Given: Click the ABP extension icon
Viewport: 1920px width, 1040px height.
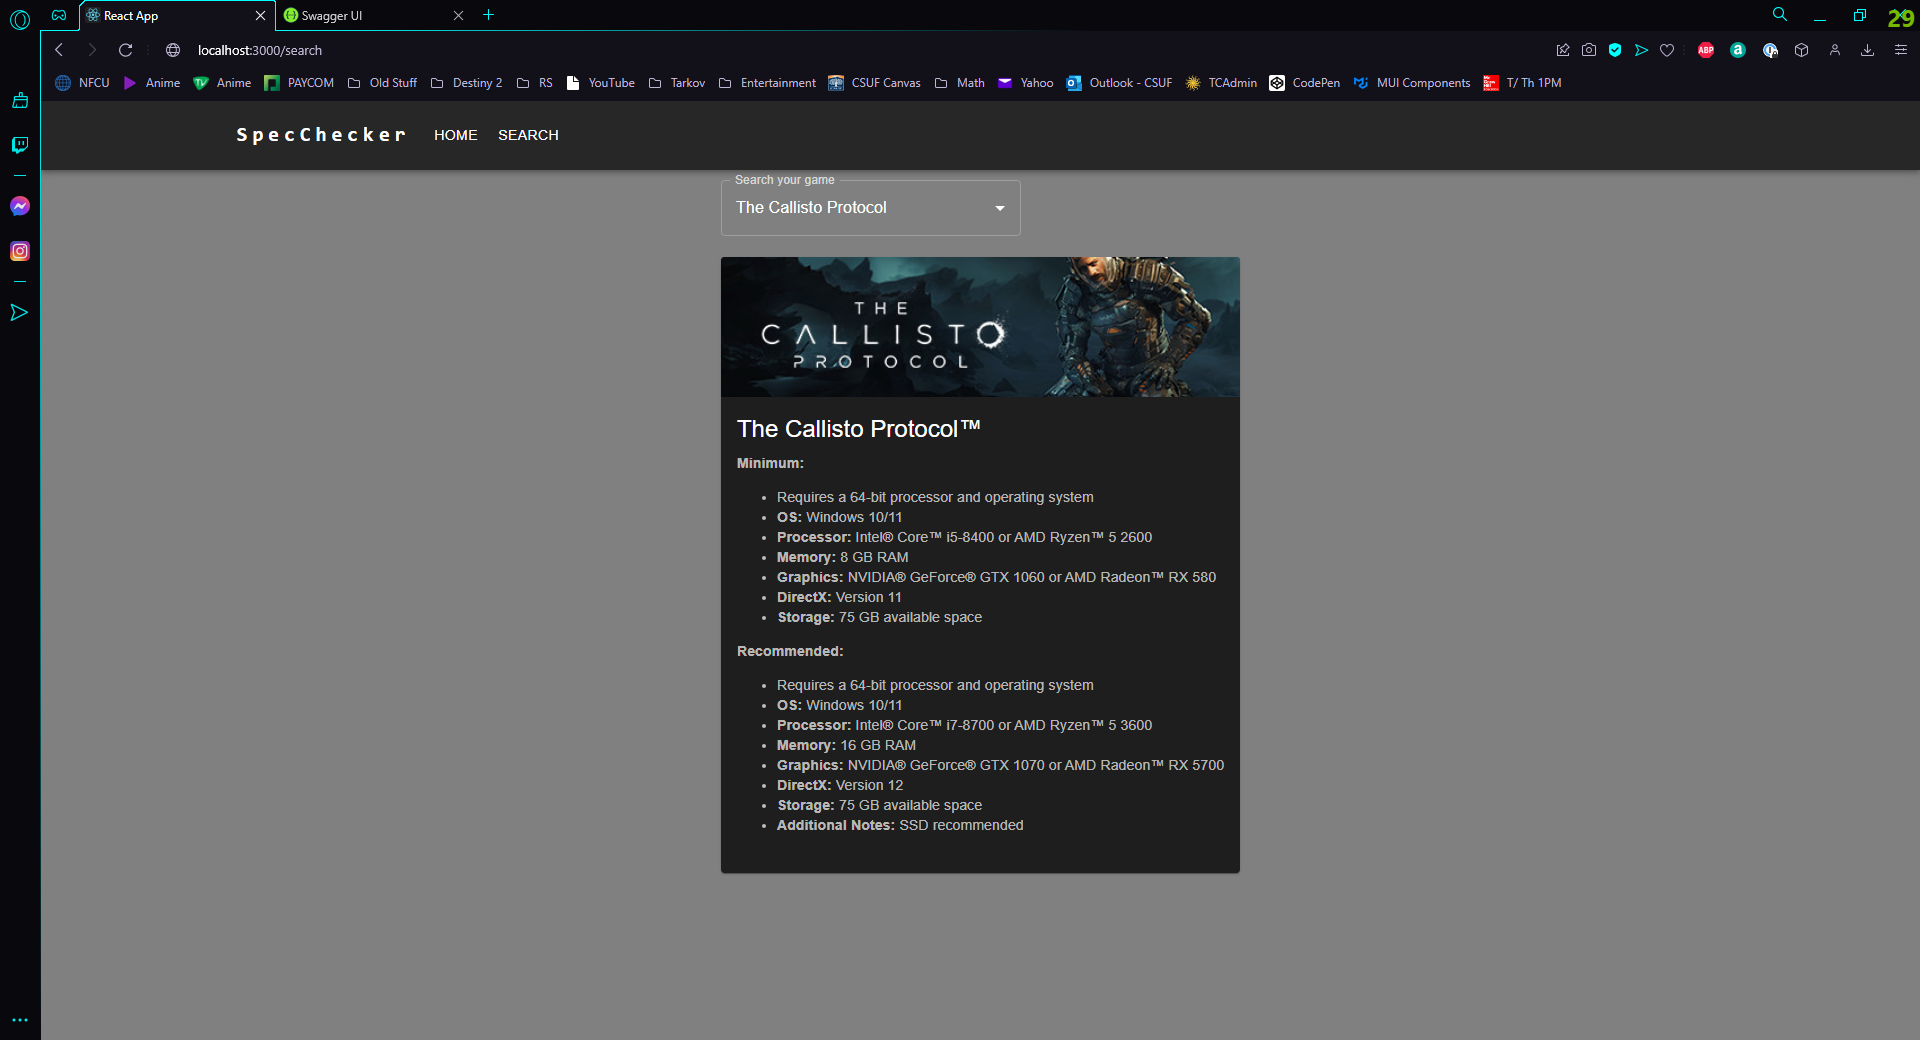Looking at the screenshot, I should [1706, 50].
